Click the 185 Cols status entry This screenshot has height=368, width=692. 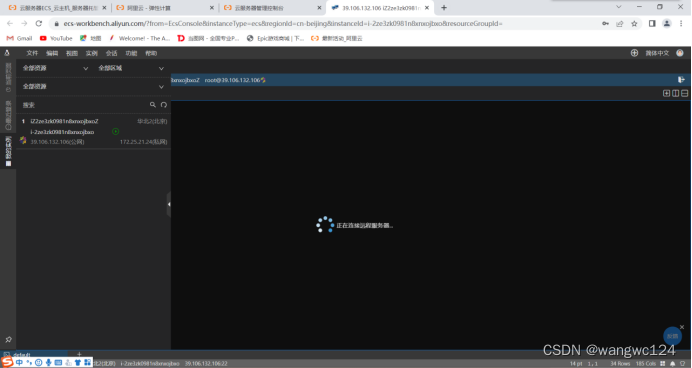click(x=646, y=364)
